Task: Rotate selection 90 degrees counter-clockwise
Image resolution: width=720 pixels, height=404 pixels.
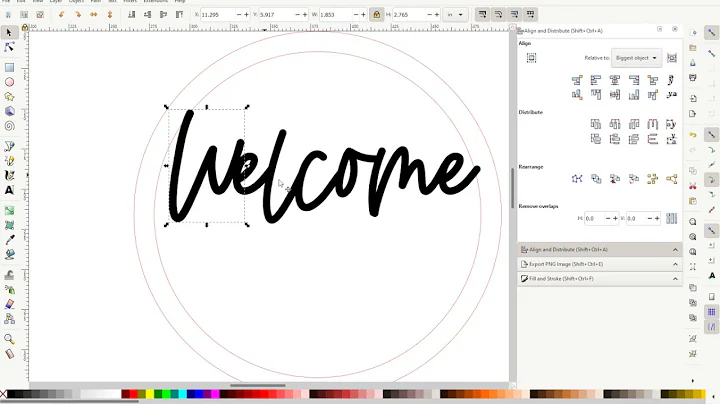Action: point(62,15)
